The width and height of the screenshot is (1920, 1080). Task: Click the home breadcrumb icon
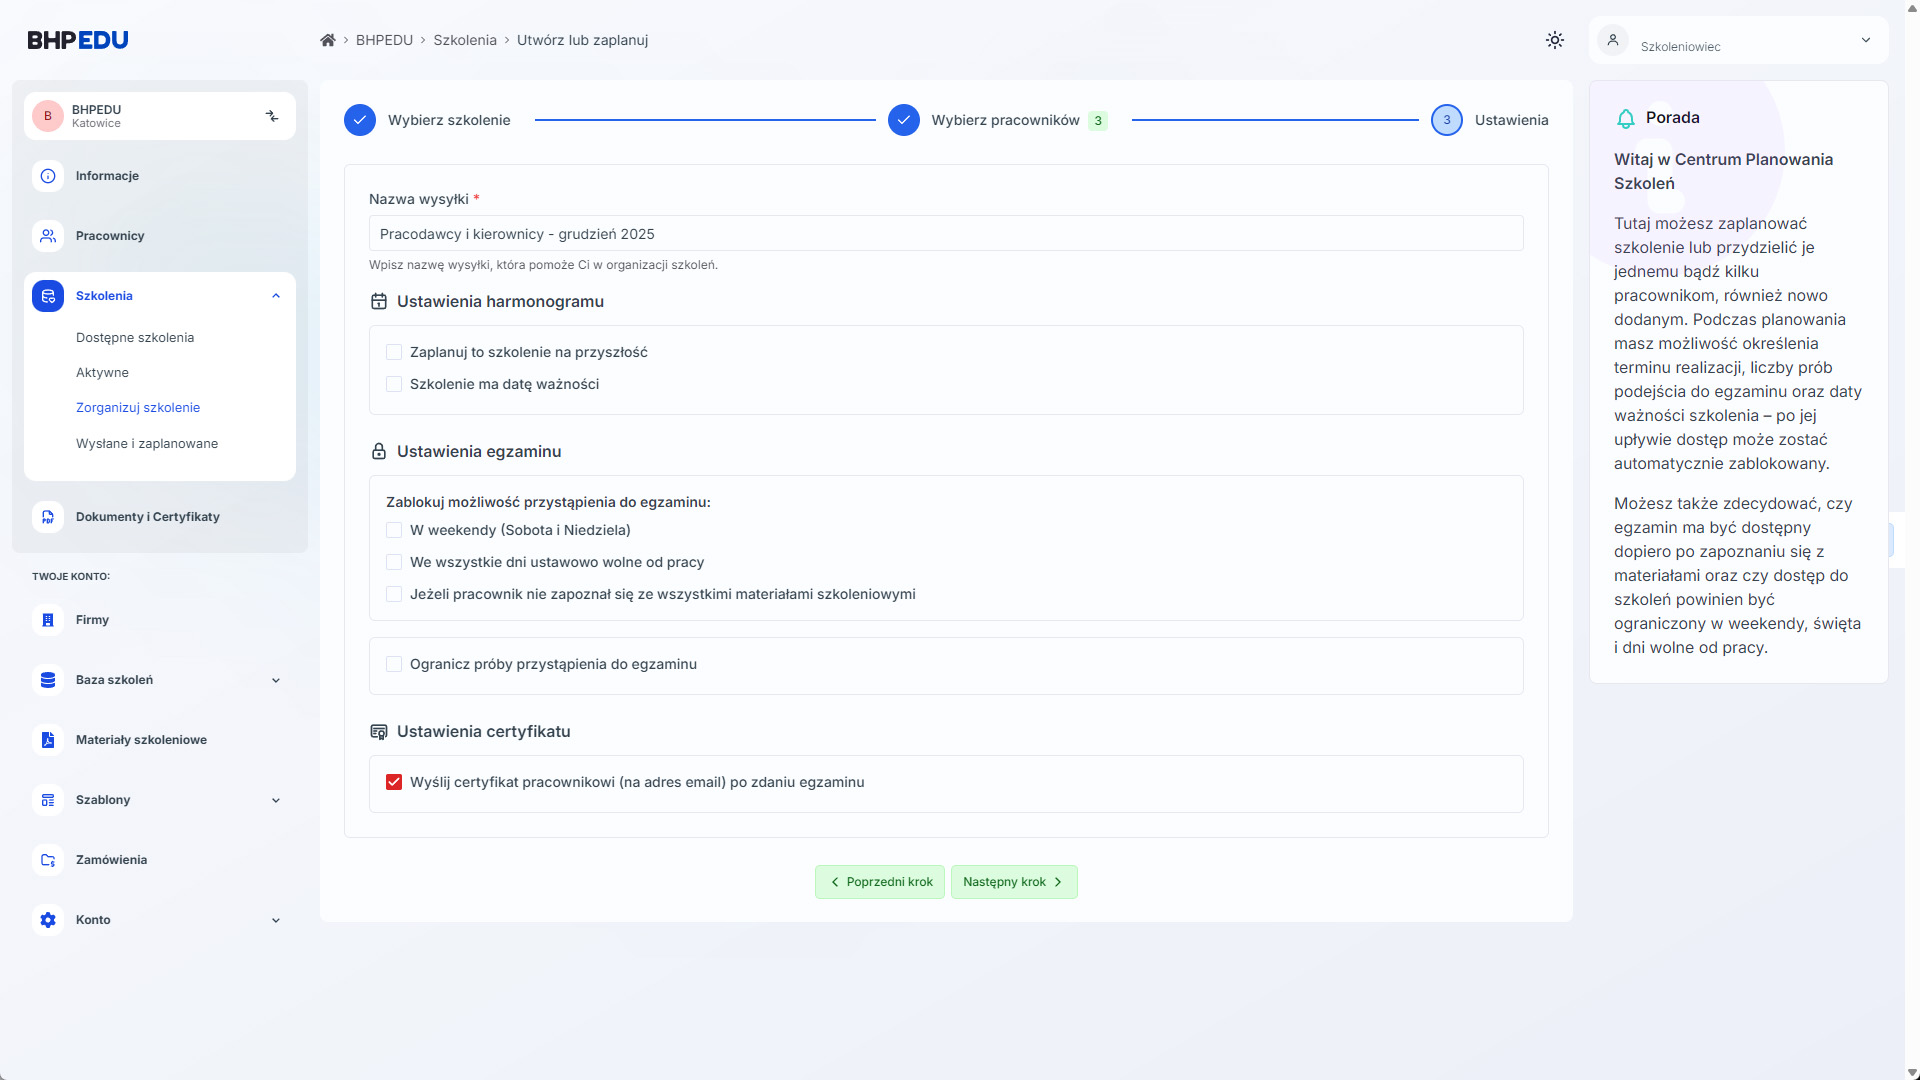(327, 40)
